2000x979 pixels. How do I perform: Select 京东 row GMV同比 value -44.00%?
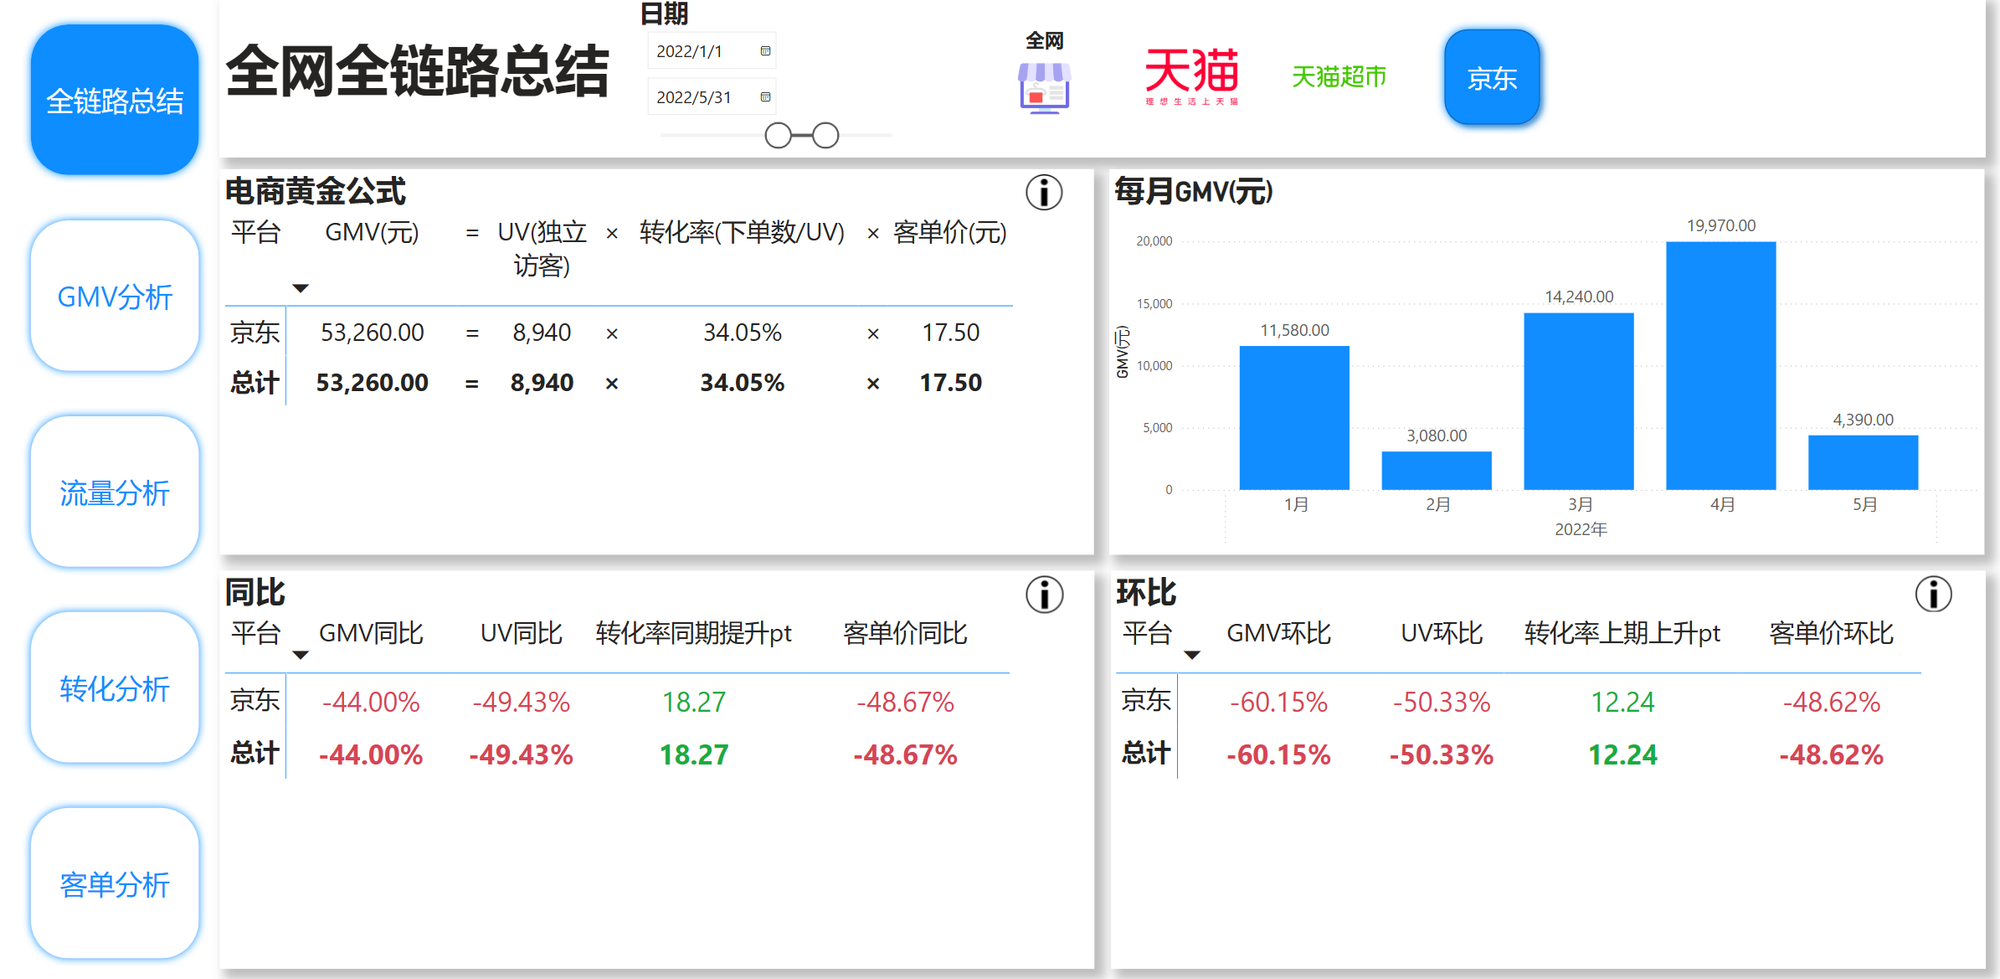pyautogui.click(x=371, y=702)
